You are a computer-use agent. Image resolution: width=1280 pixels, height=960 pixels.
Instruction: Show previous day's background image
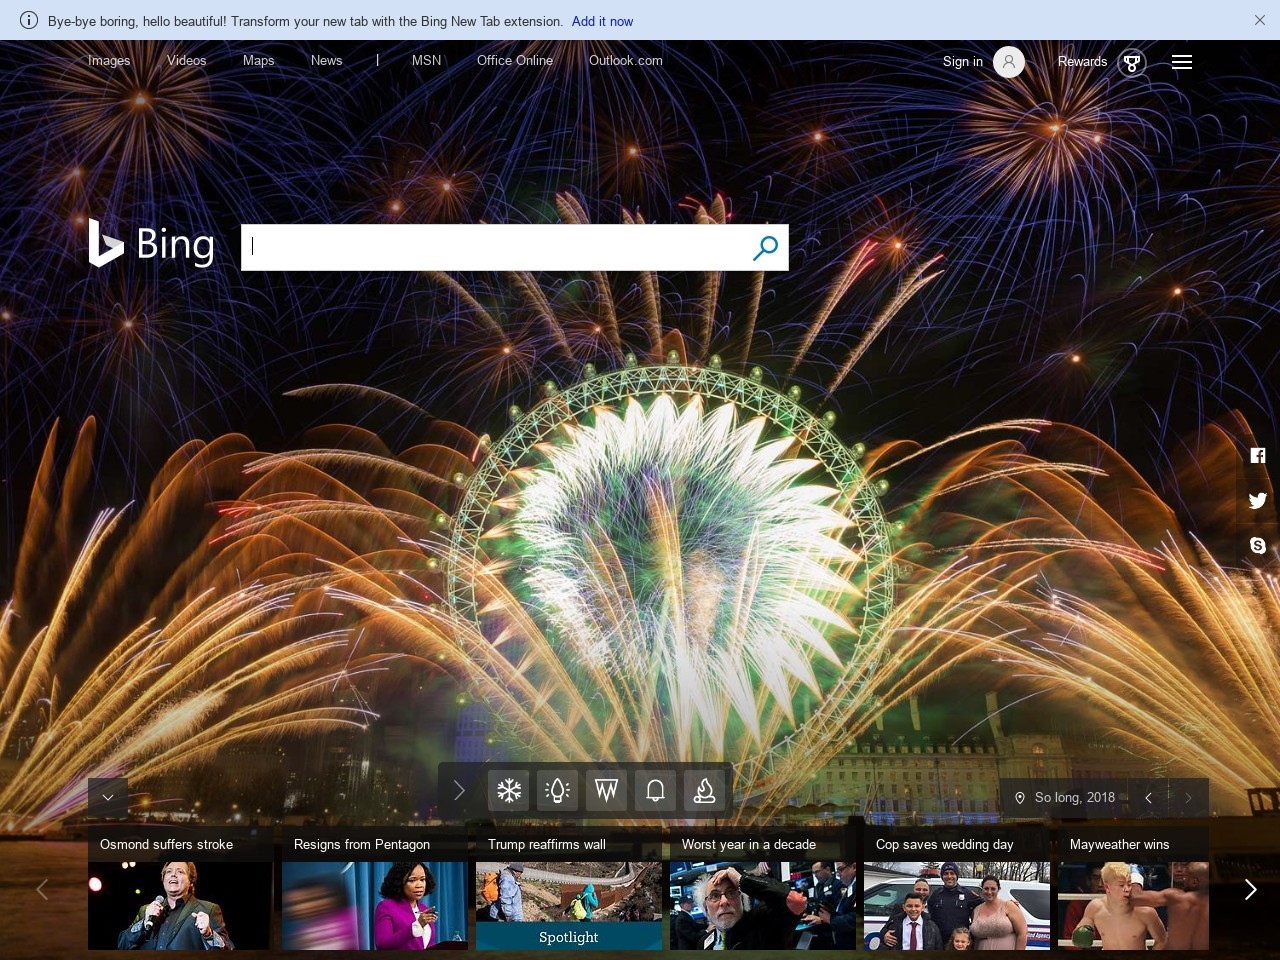(1148, 798)
